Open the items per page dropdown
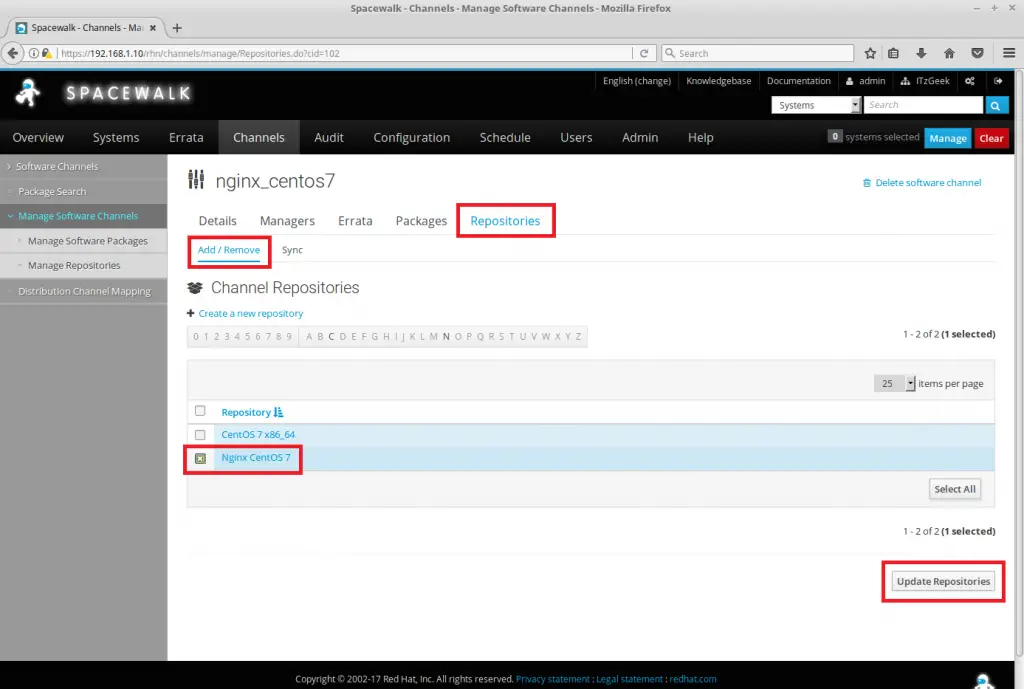1024x689 pixels. pyautogui.click(x=894, y=383)
